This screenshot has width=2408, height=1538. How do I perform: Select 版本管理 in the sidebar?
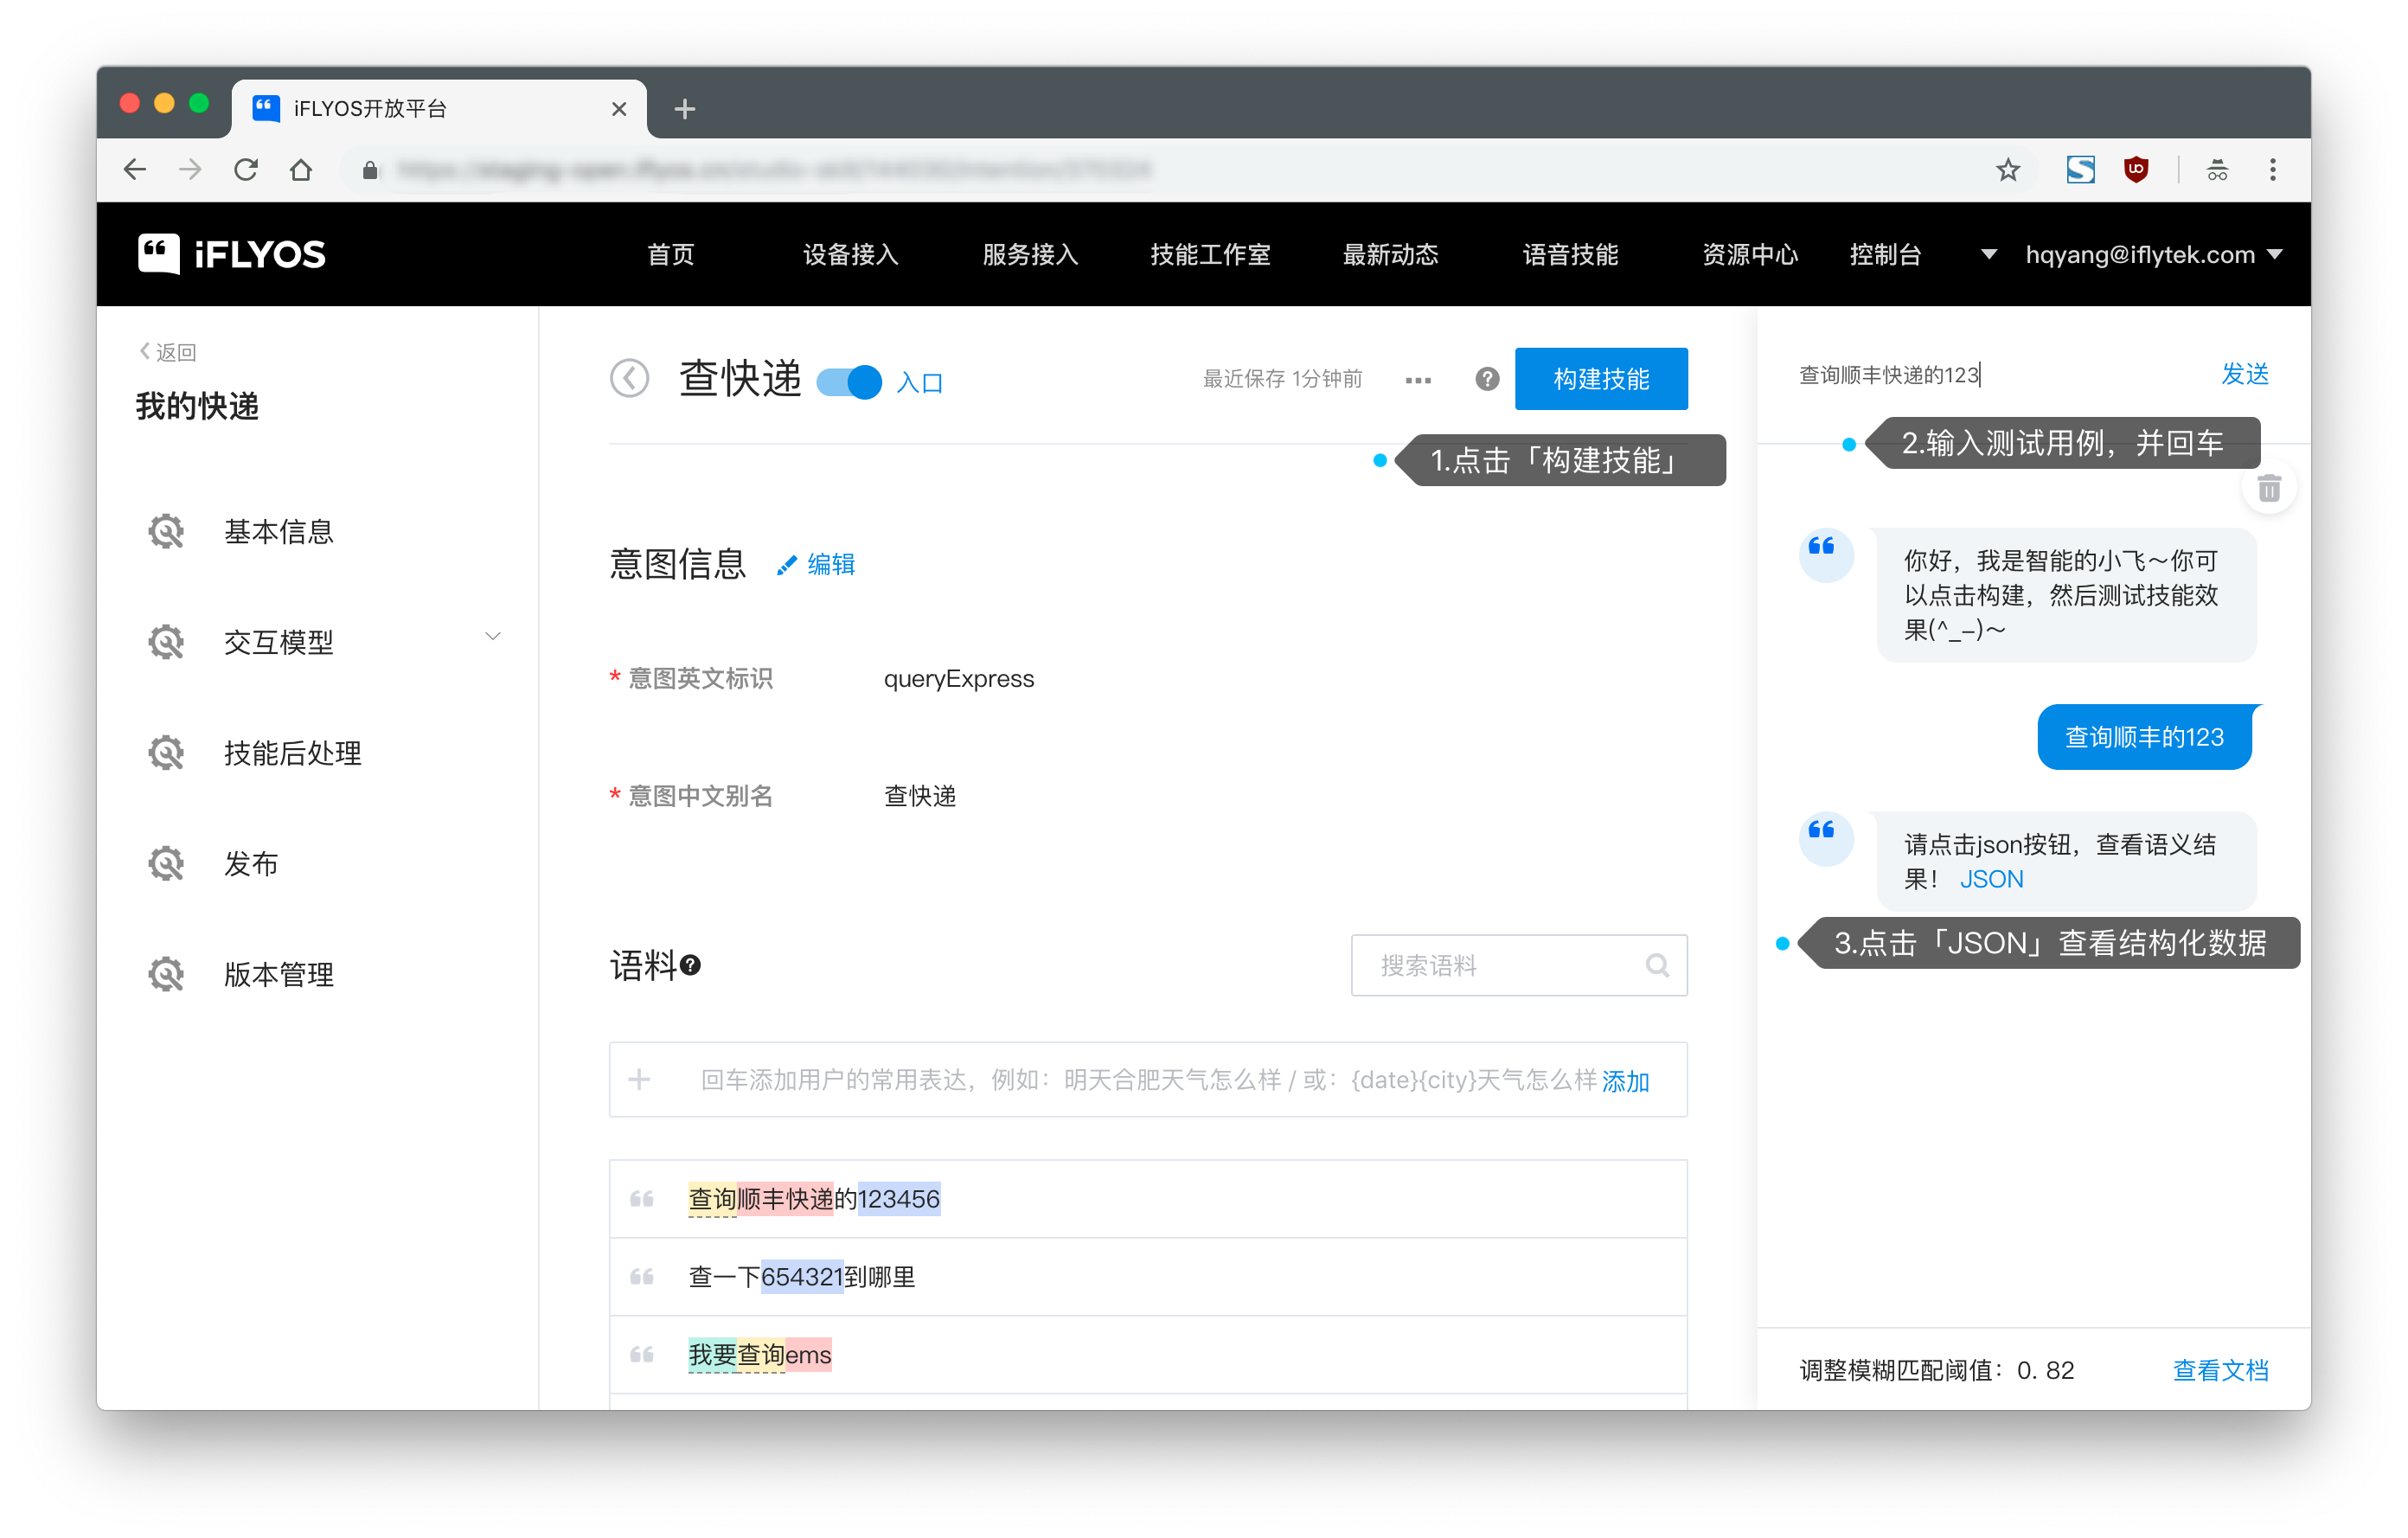(x=278, y=974)
